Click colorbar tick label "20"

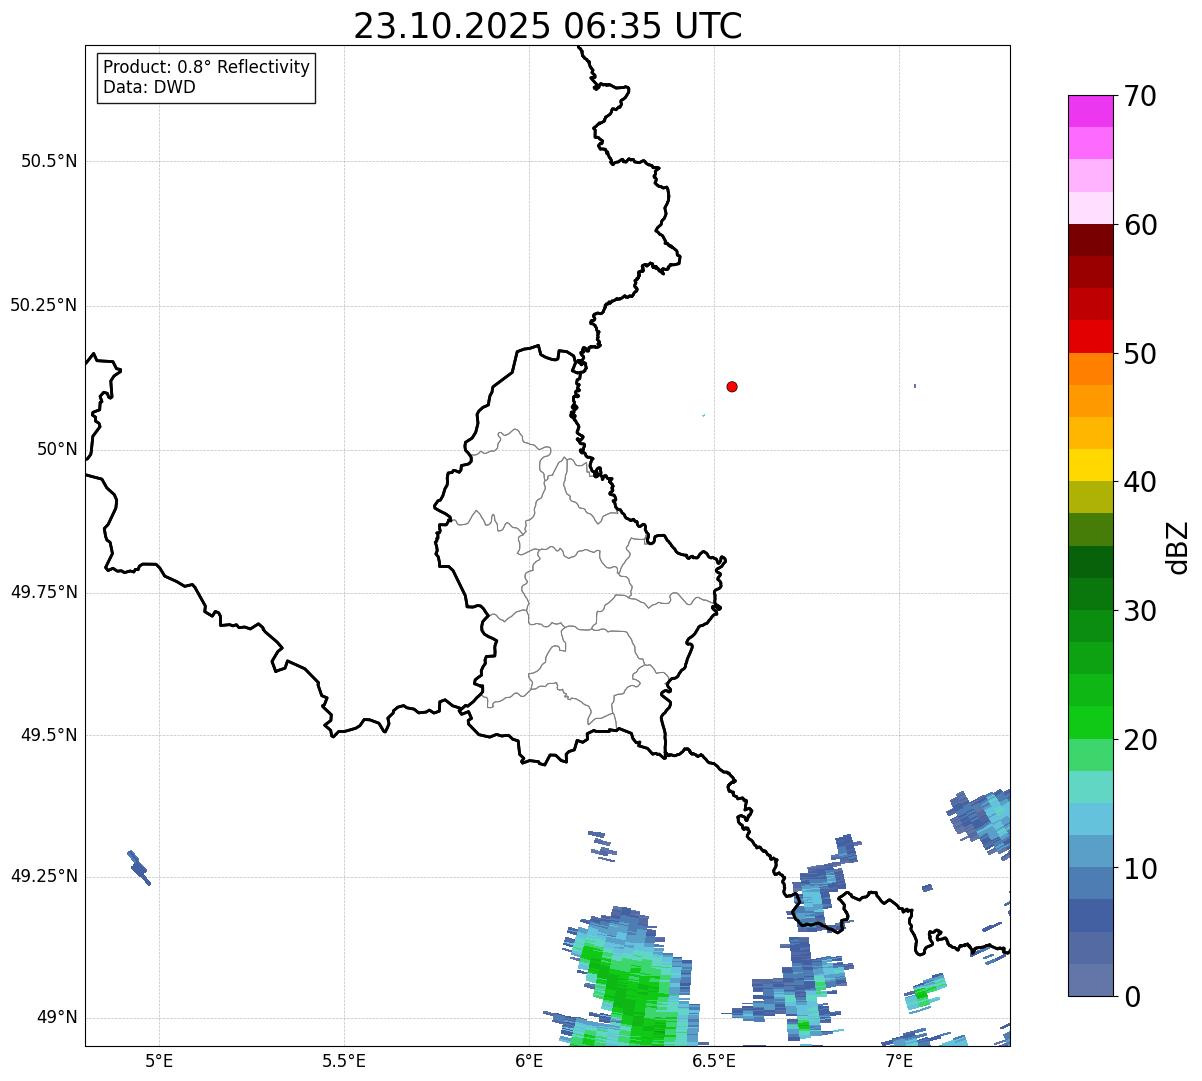1140,740
